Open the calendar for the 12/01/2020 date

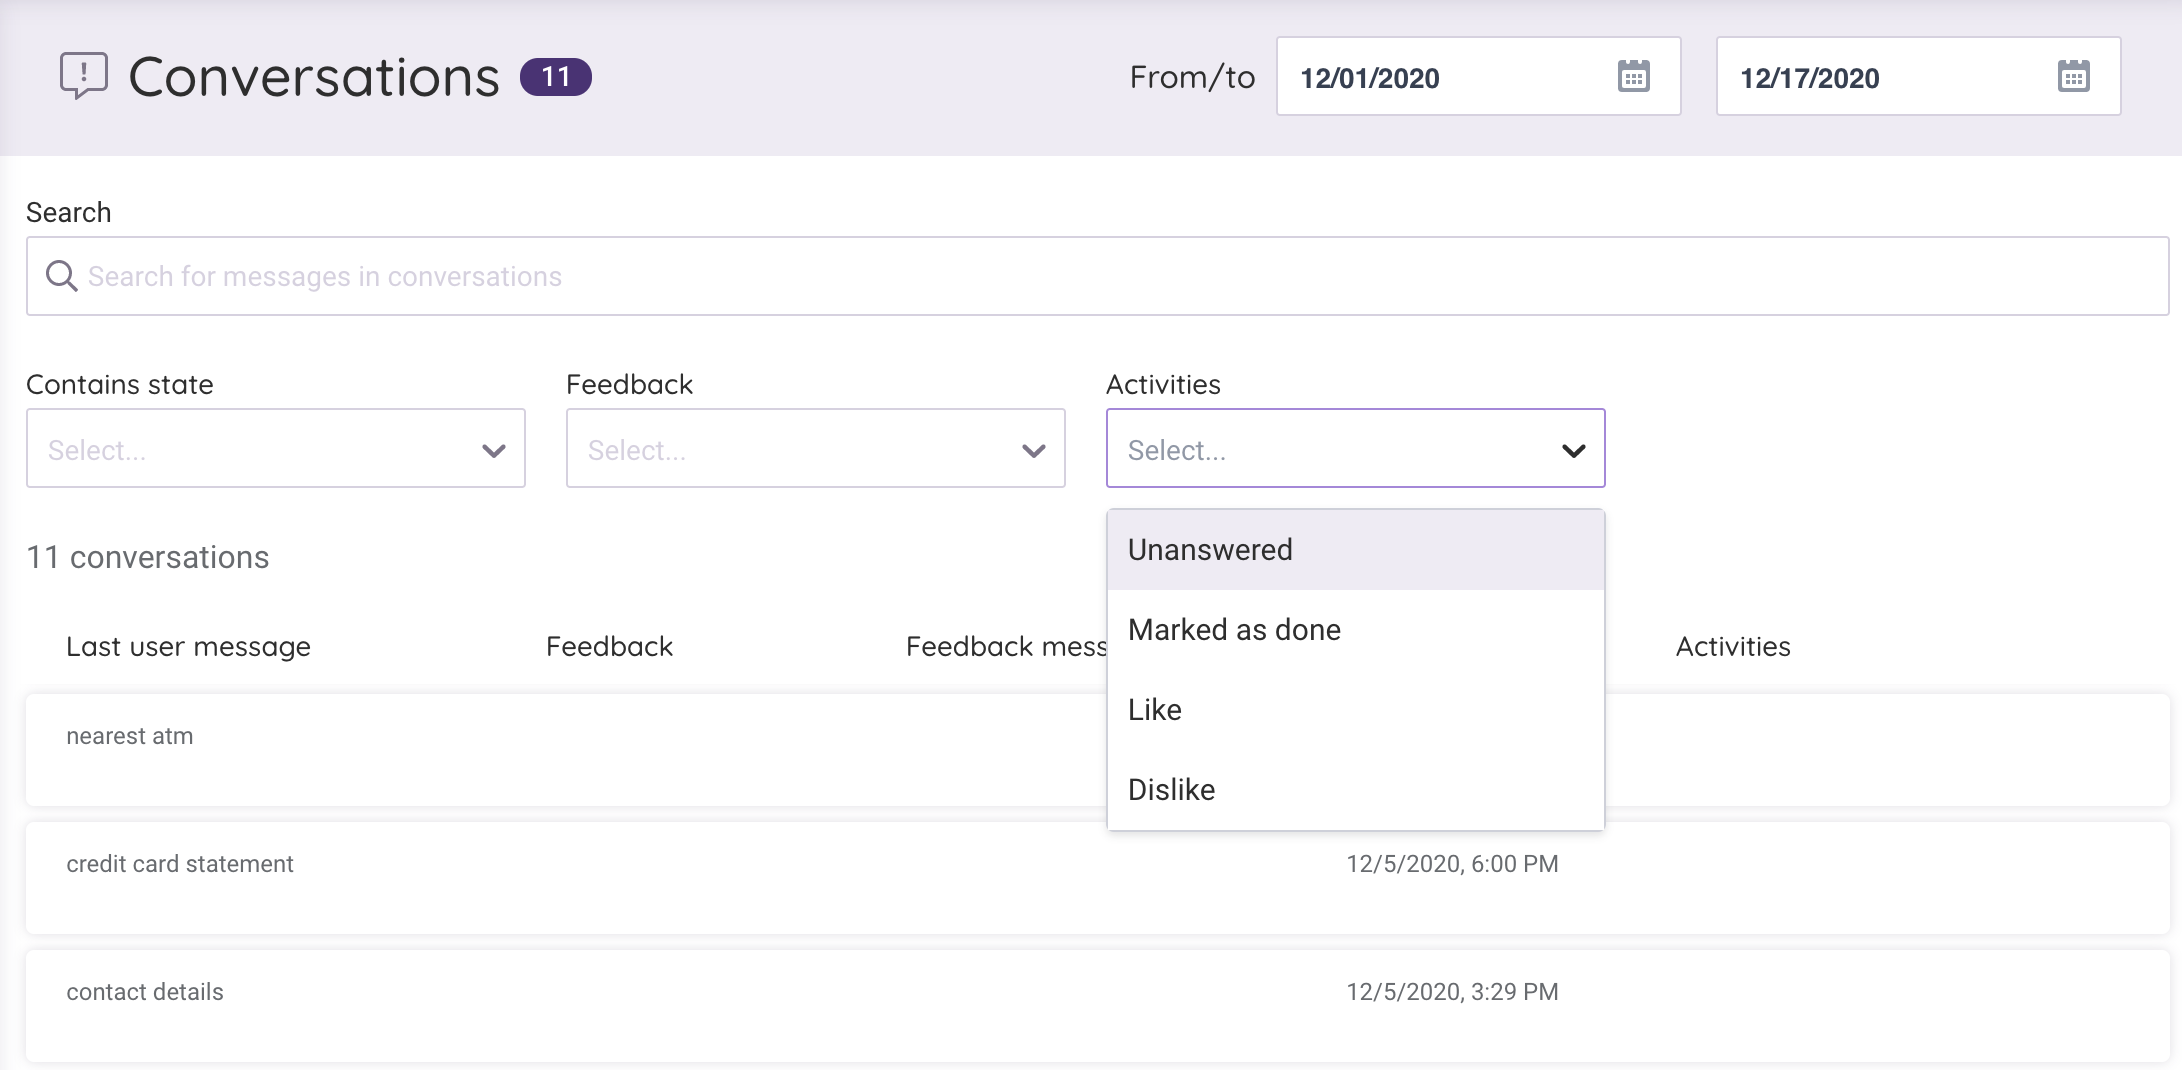tap(1633, 76)
